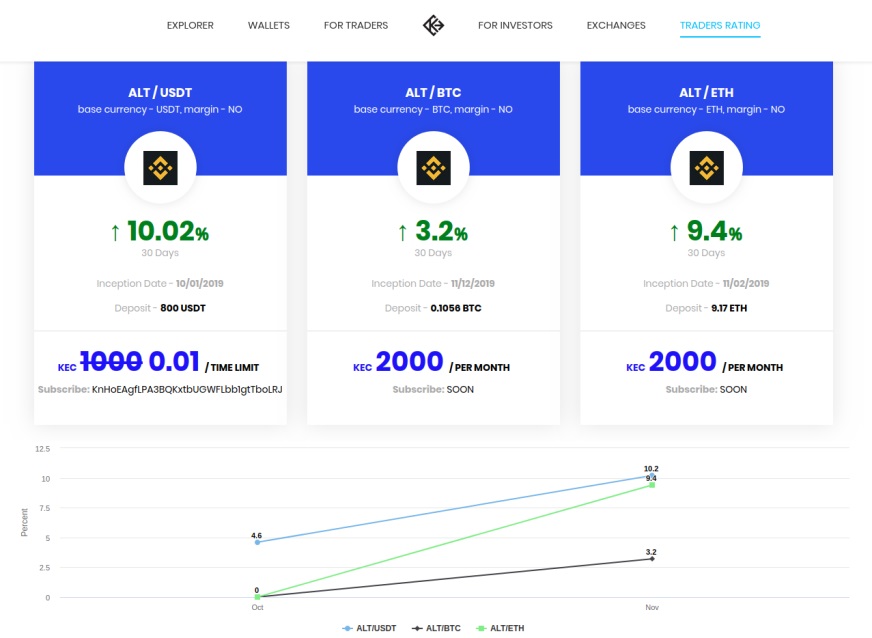This screenshot has width=872, height=638.
Task: Click the 10.2 data point on chart
Action: tap(652, 476)
